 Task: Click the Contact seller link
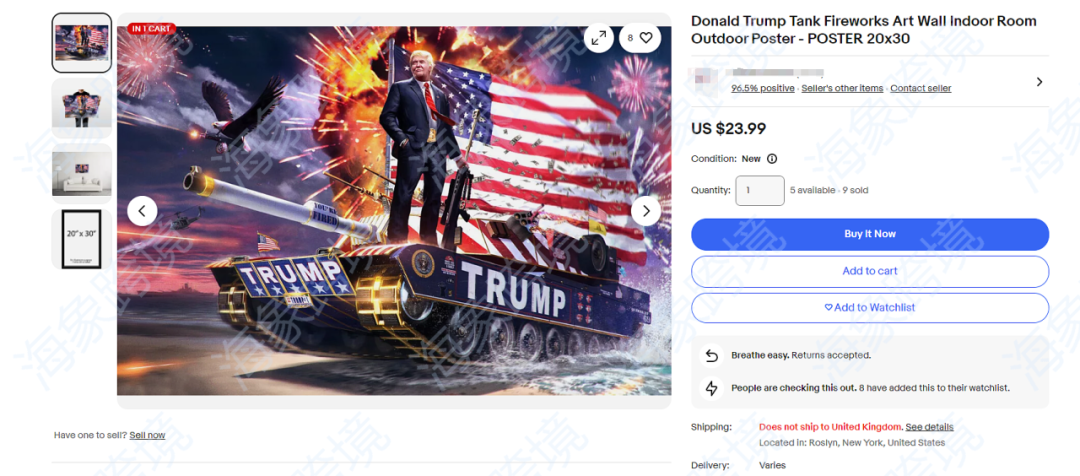click(921, 88)
